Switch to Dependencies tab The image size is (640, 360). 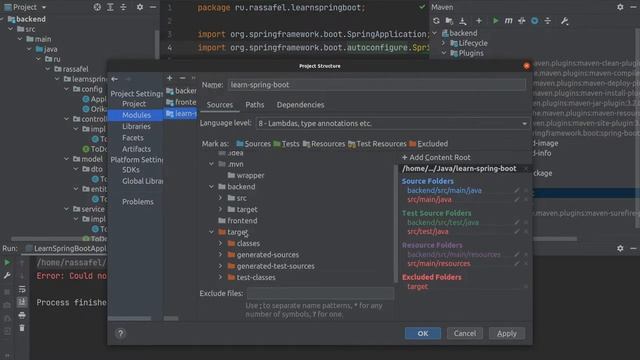click(300, 105)
